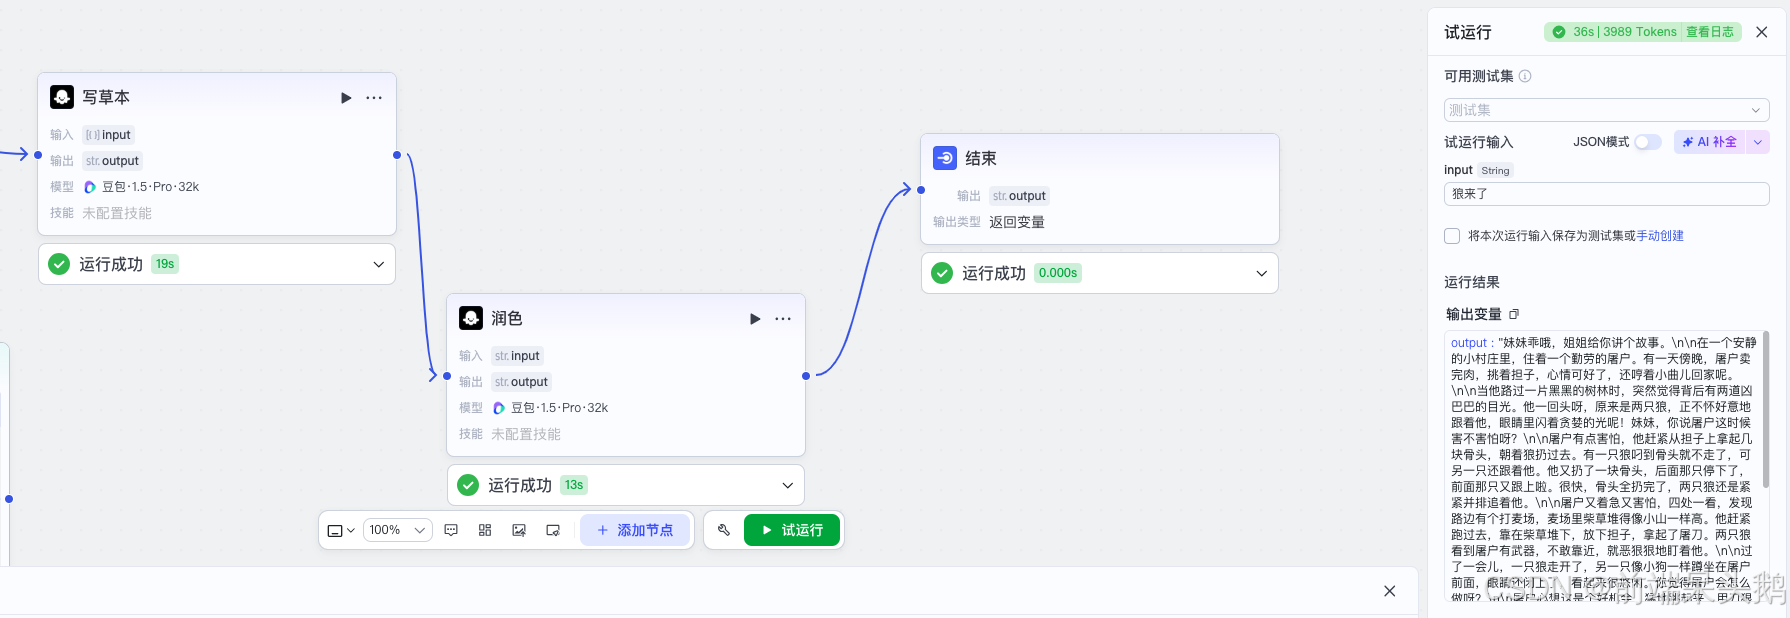This screenshot has width=1790, height=618.
Task: Click the 0.000s duration badge
Action: [x=1058, y=273]
